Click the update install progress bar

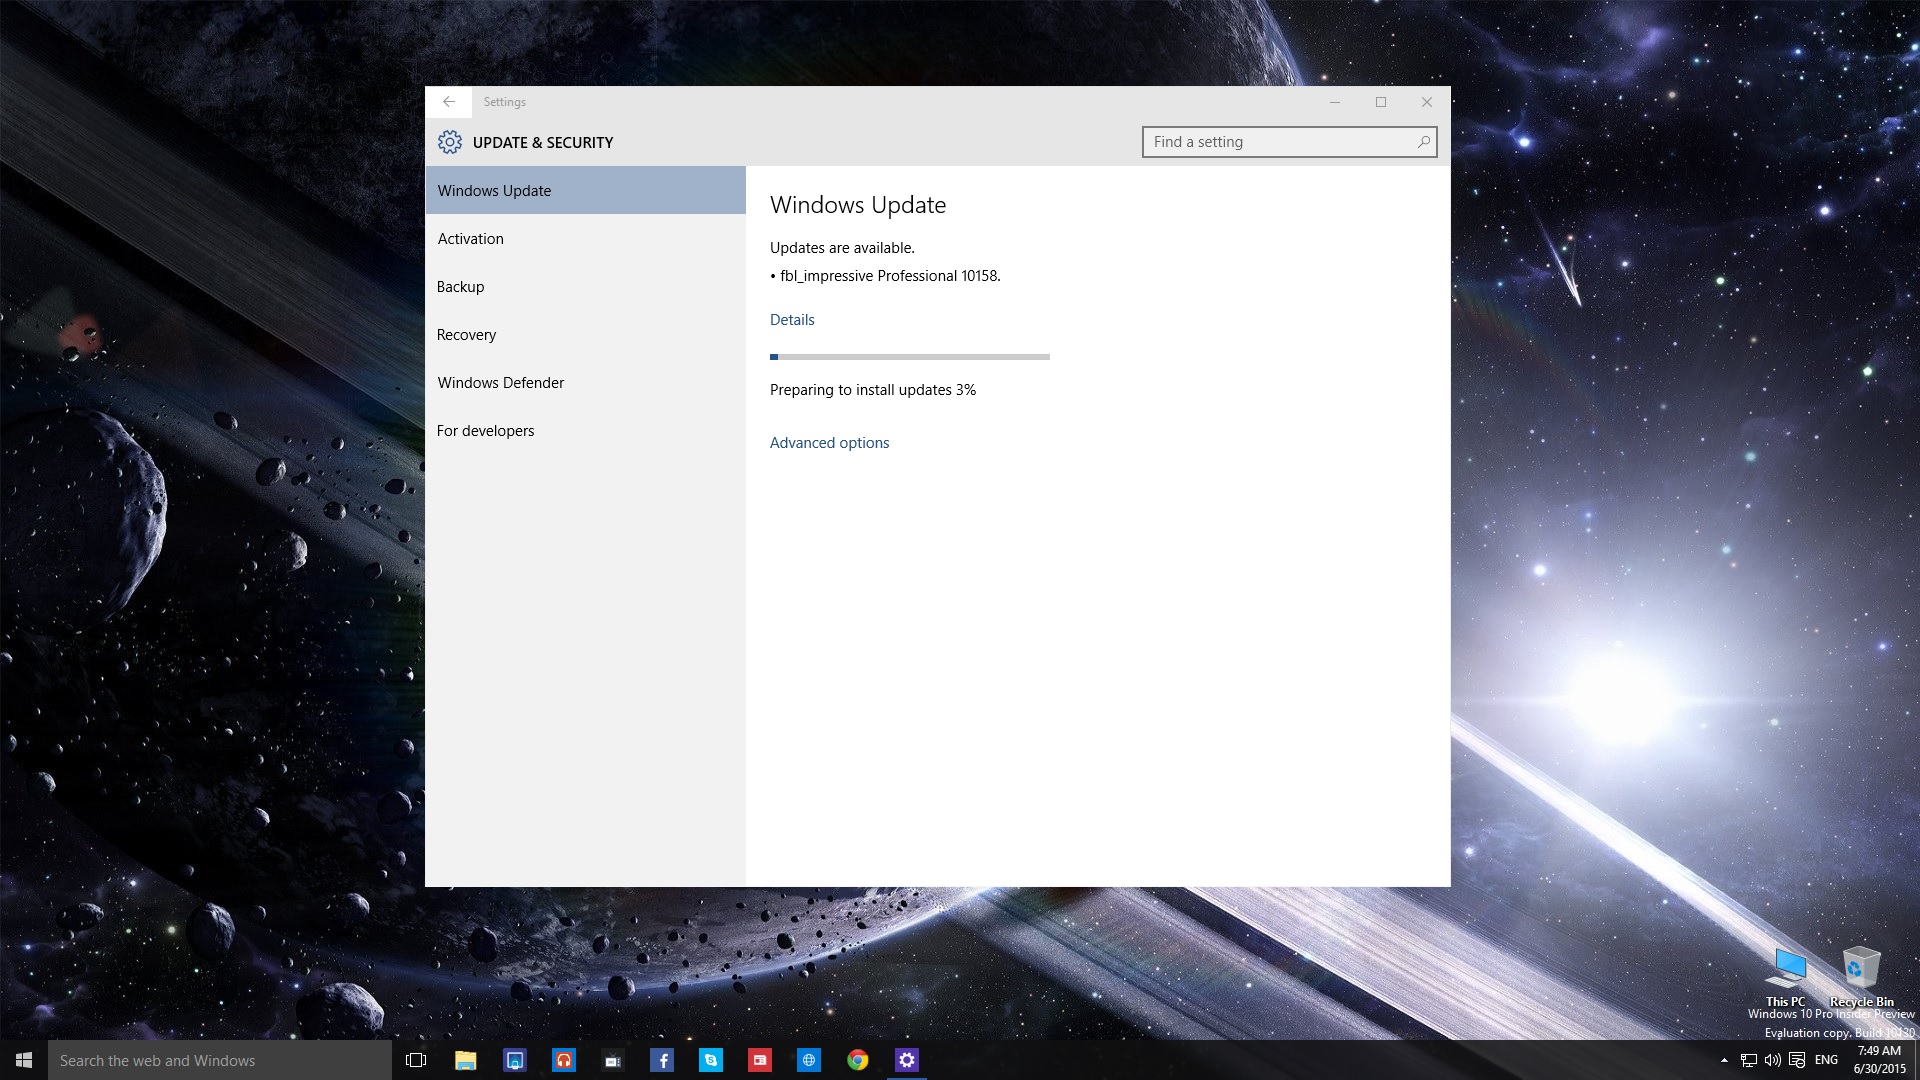coord(910,357)
